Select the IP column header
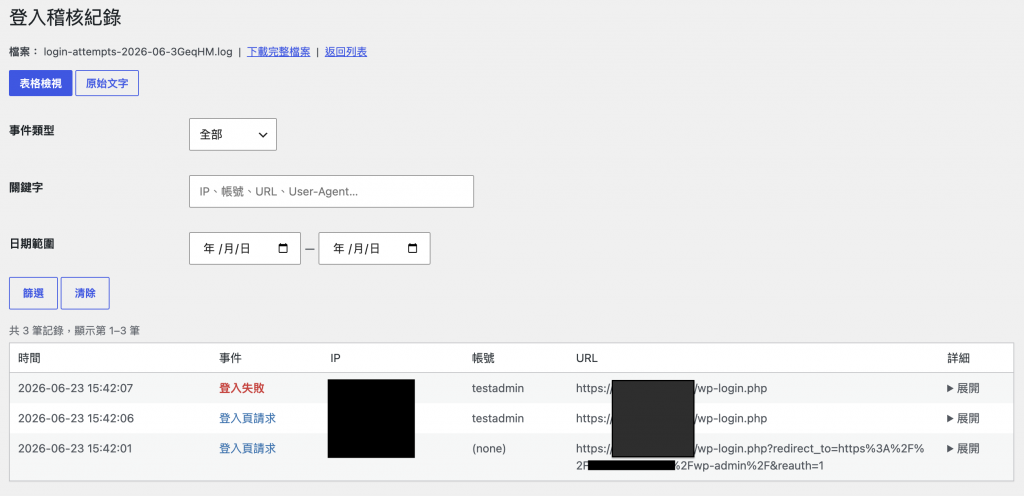This screenshot has width=1024, height=496. point(336,358)
